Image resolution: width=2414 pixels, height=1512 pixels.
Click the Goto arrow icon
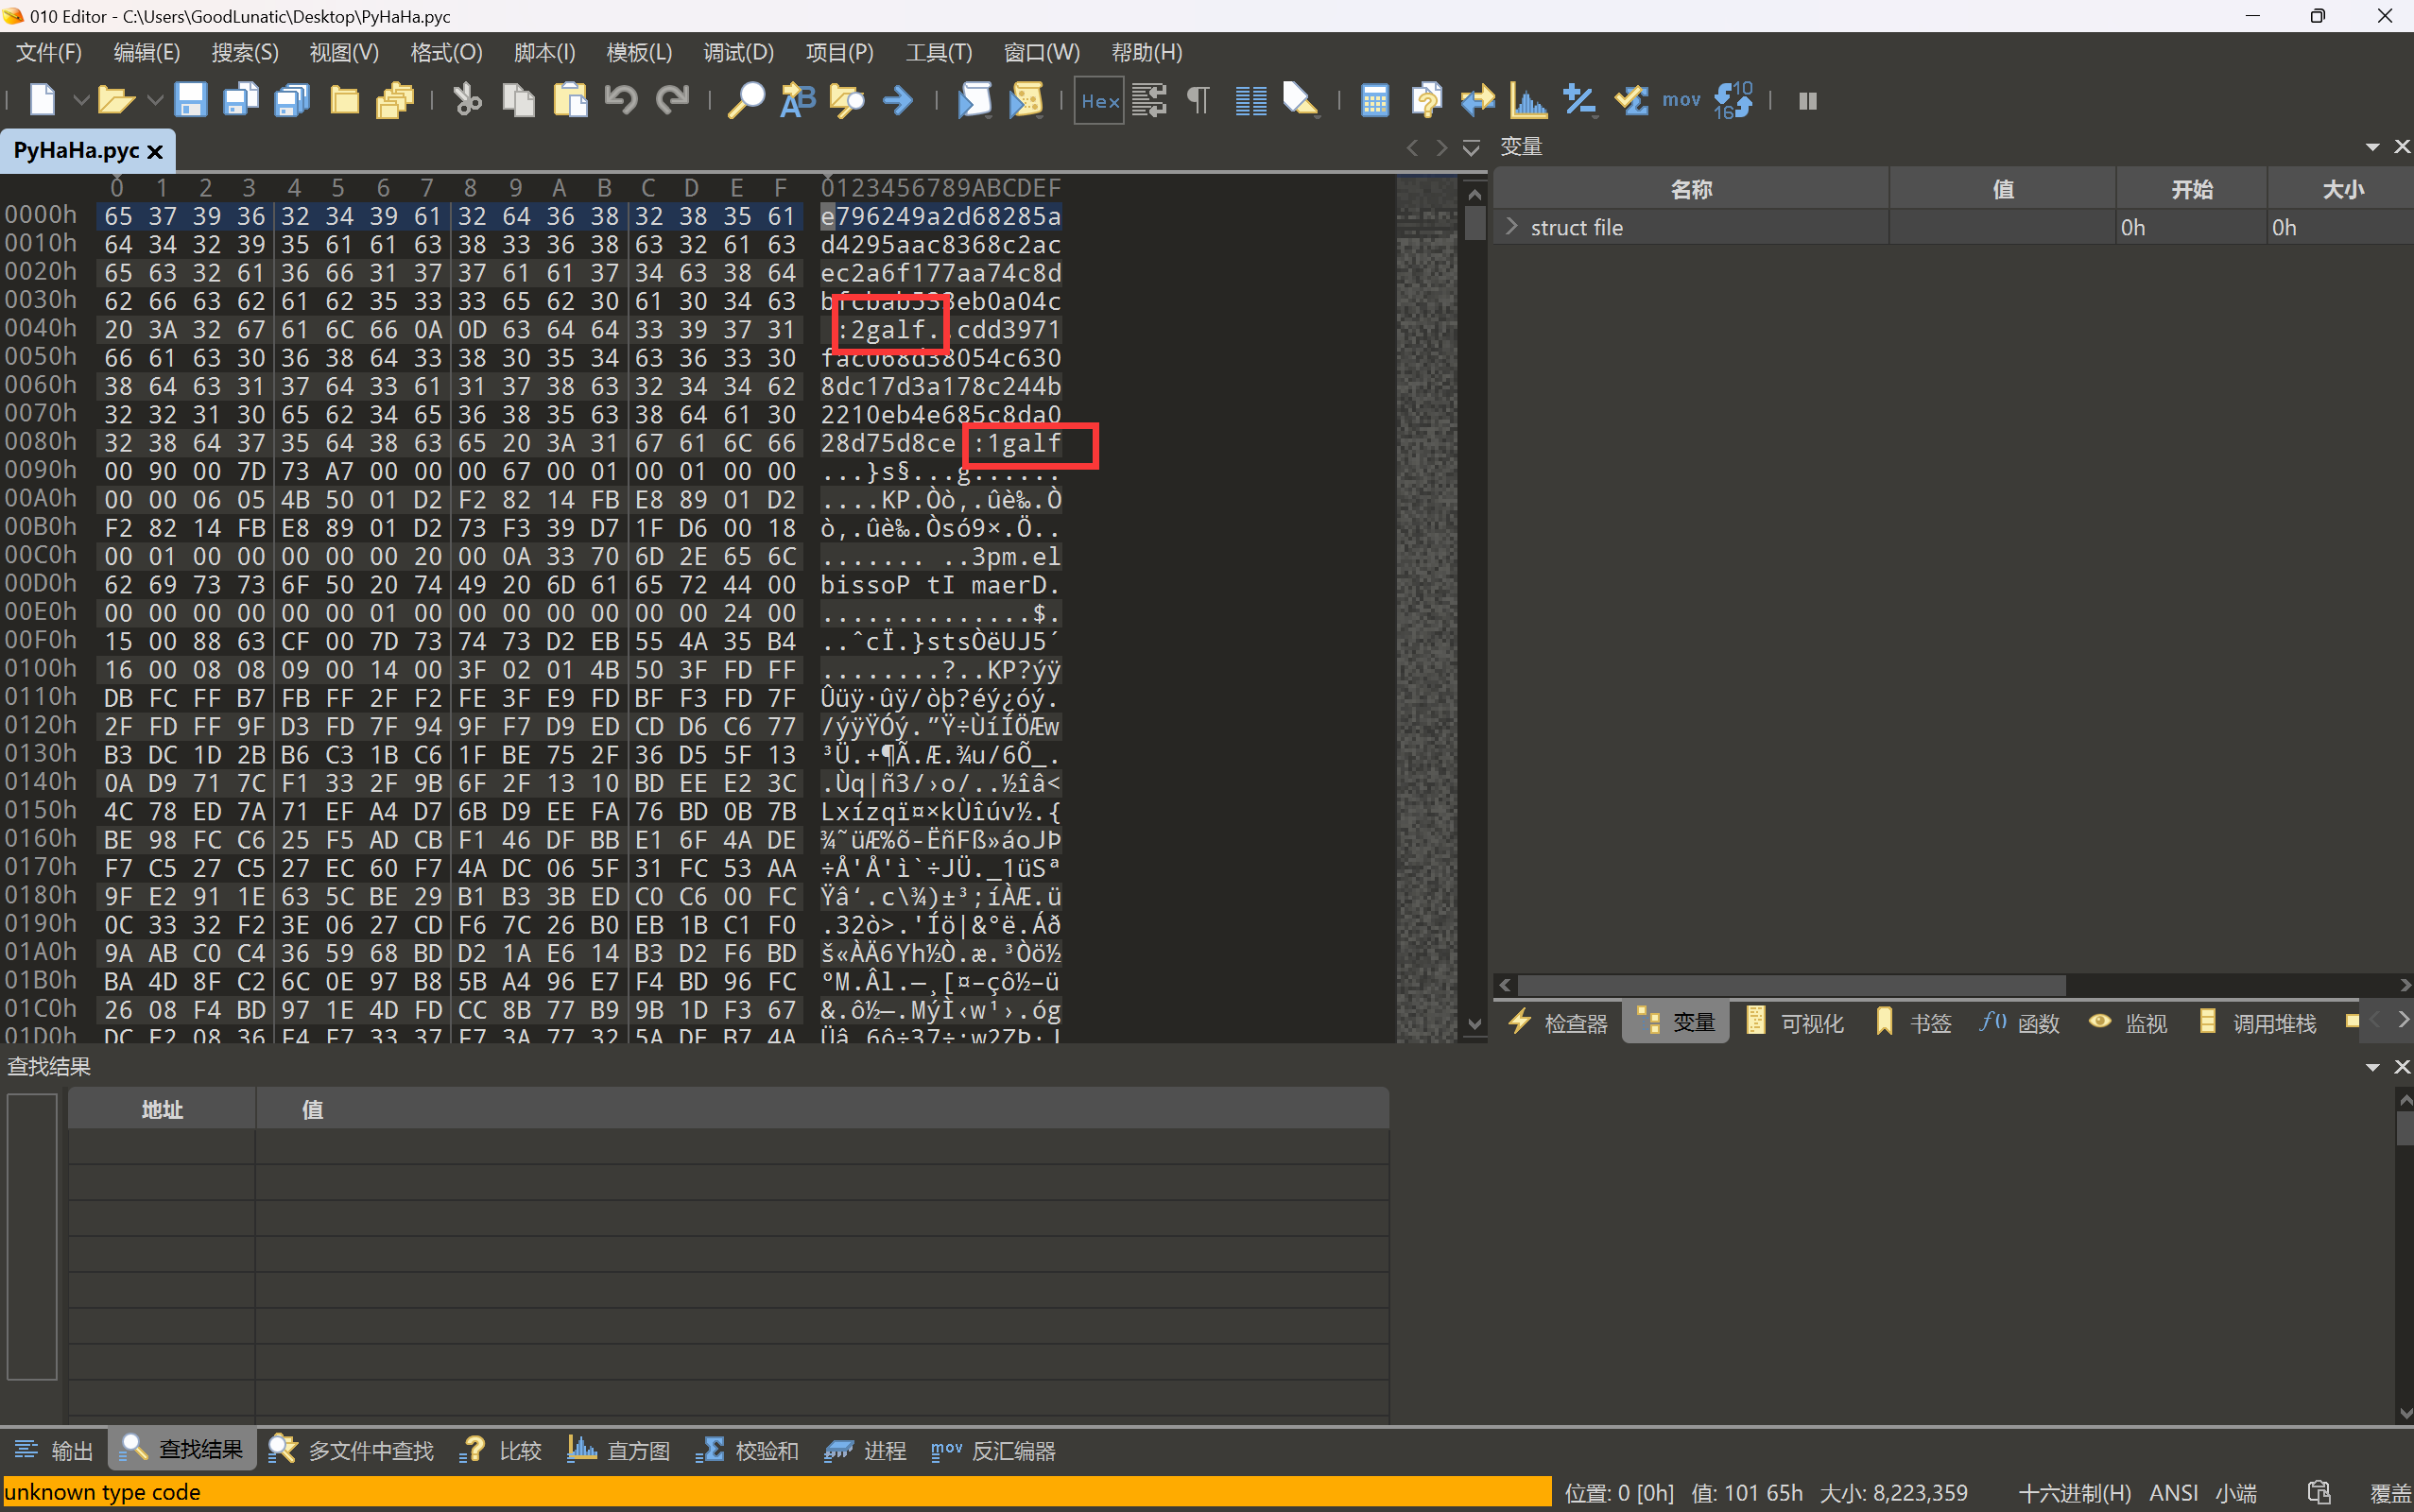pos(898,100)
